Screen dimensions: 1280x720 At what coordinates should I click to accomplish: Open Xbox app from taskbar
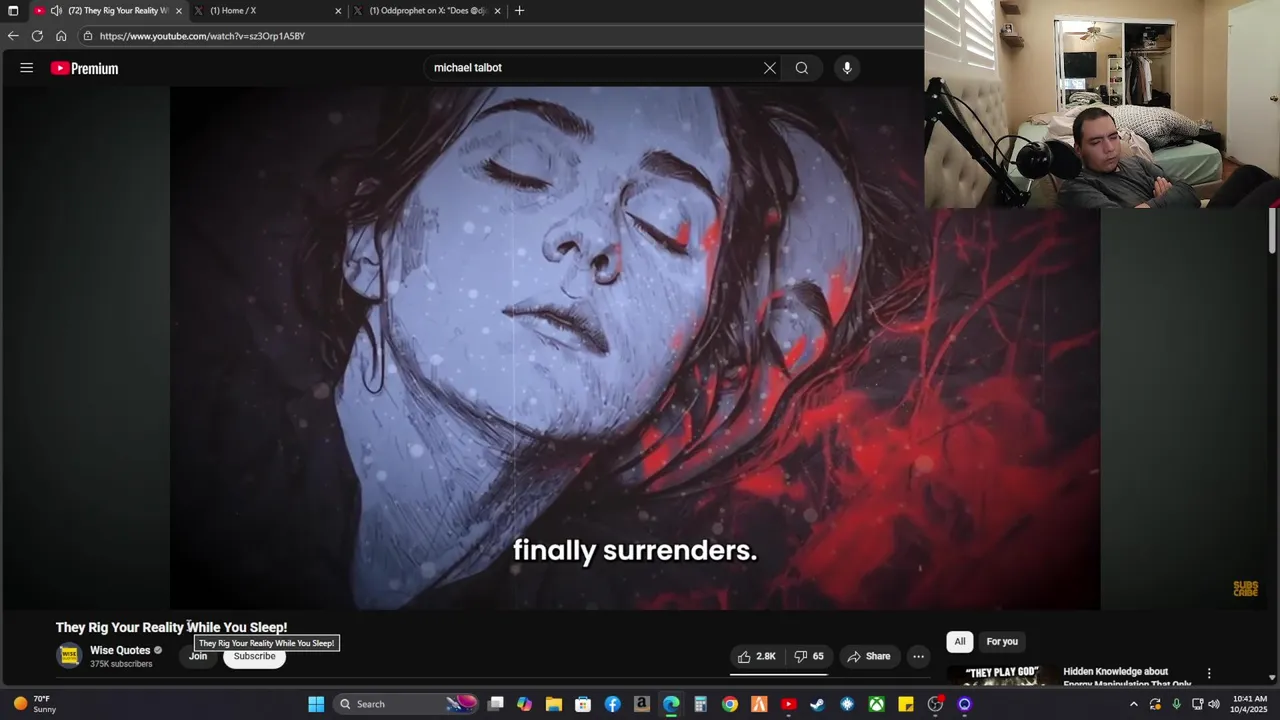coord(876,704)
